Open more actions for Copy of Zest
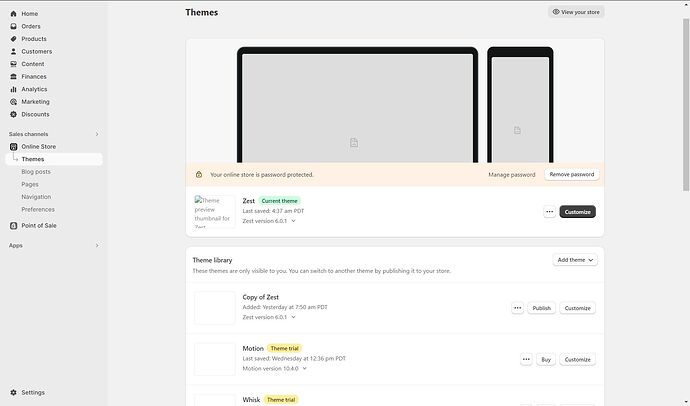This screenshot has width=690, height=406. coord(518,308)
